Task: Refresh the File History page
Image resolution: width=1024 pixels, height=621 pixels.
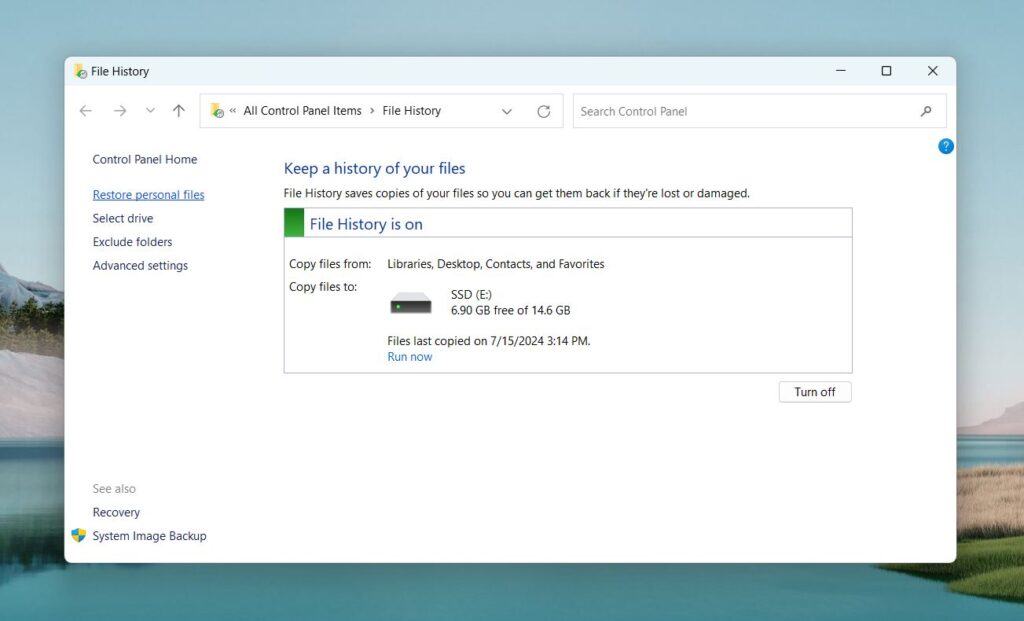Action: pos(544,111)
